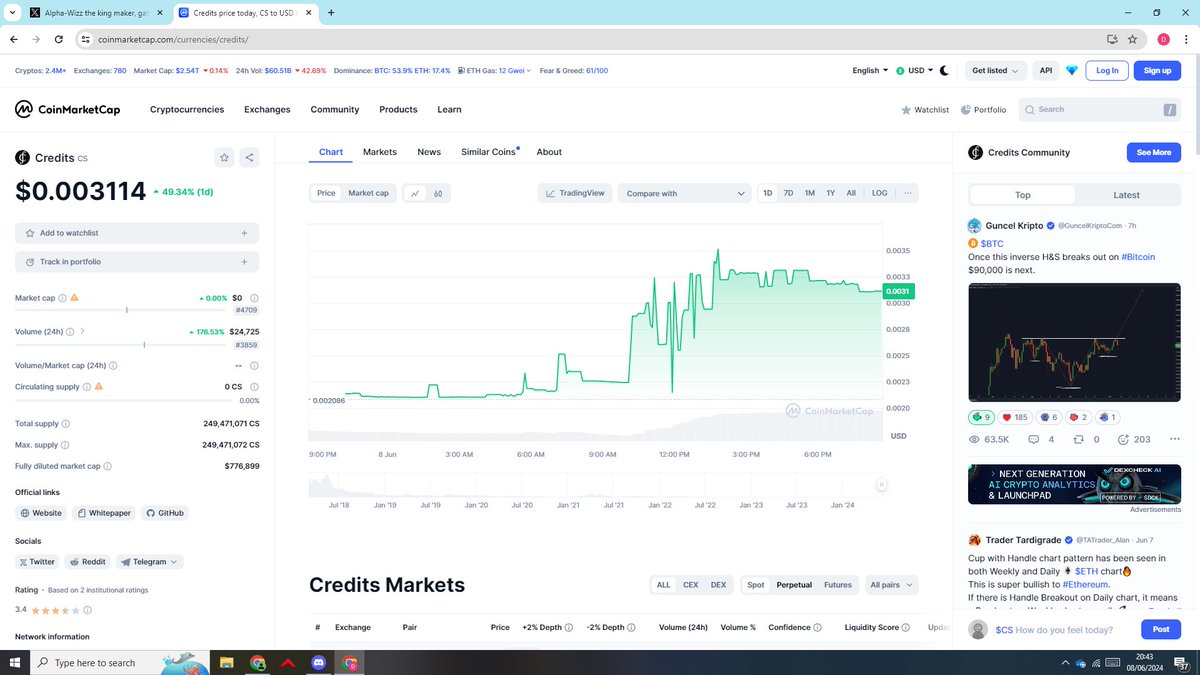
Task: Add Credits to favorites with star icon
Action: pos(224,157)
